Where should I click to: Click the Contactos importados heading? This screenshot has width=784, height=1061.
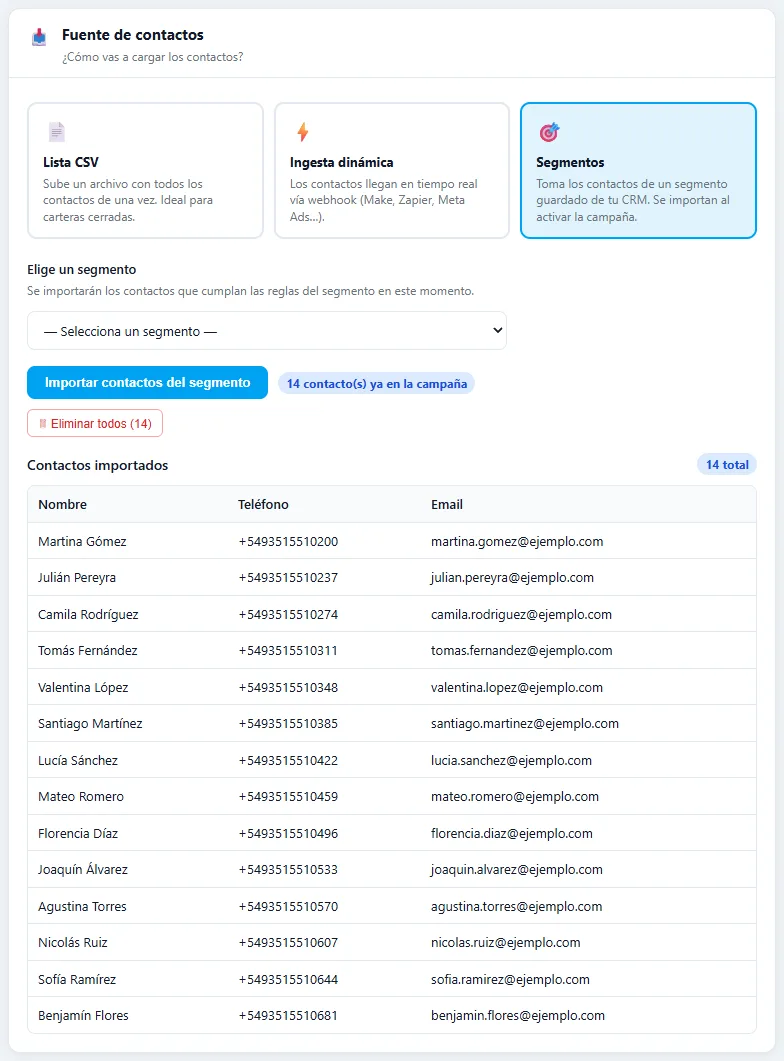click(x=97, y=465)
